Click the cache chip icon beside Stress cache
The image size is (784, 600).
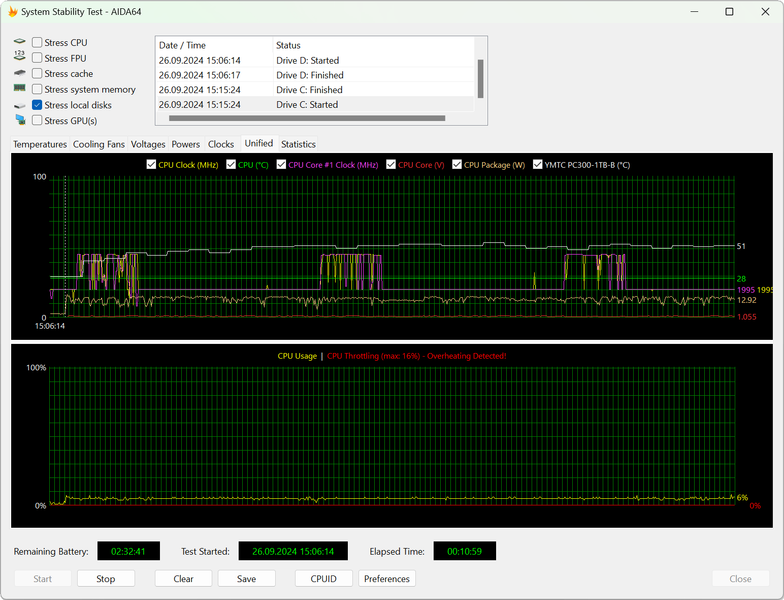coord(19,74)
